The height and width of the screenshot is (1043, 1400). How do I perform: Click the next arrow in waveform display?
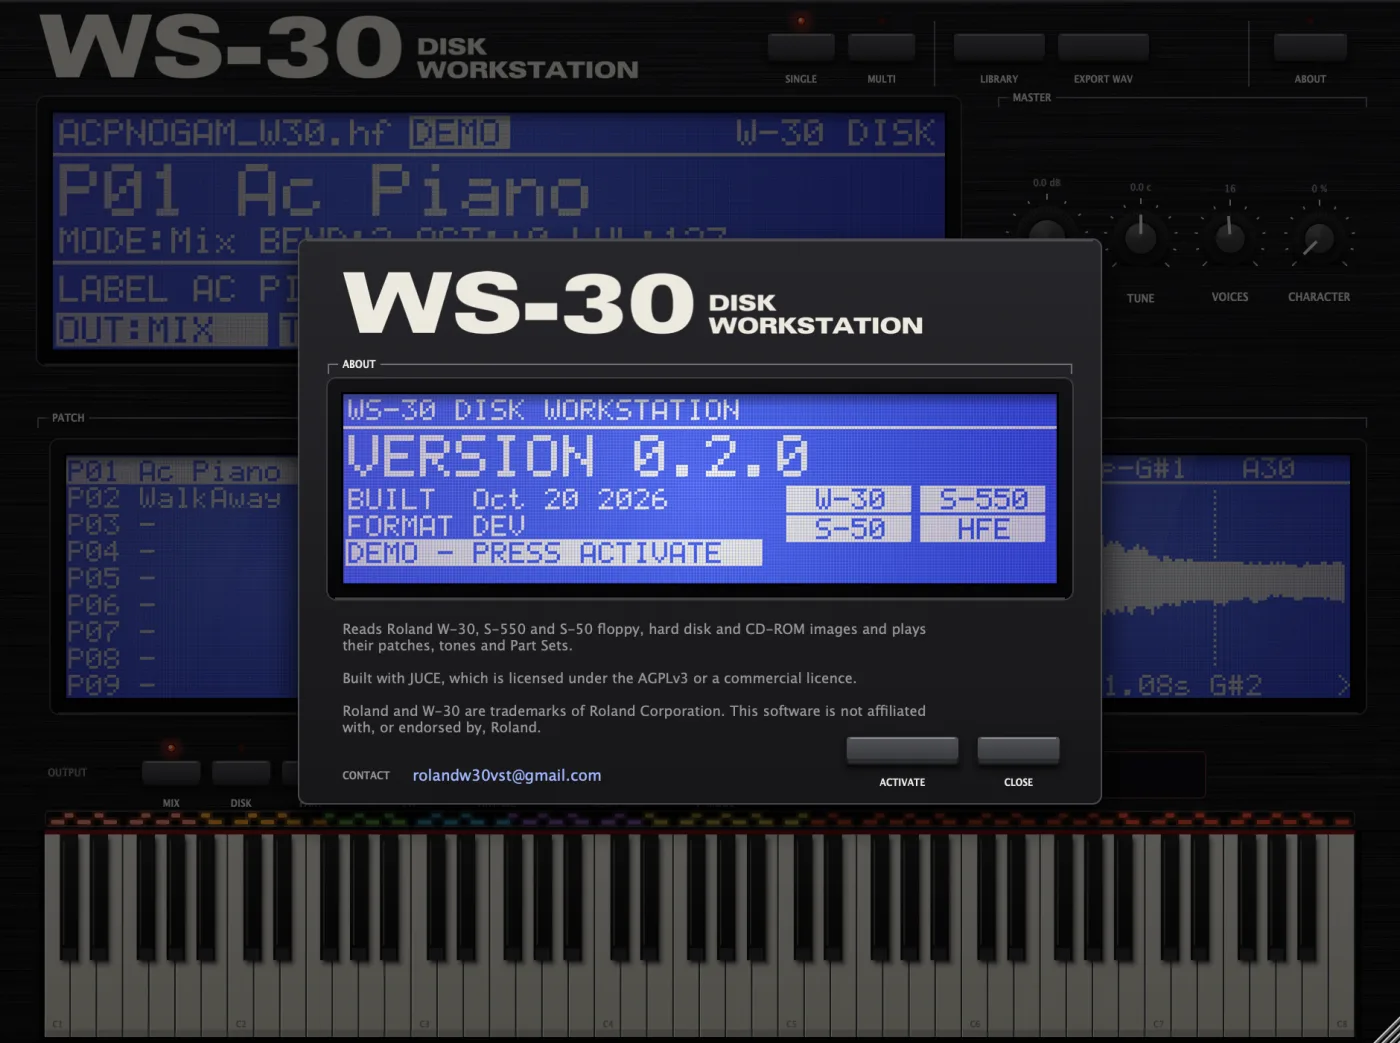coord(1343,686)
